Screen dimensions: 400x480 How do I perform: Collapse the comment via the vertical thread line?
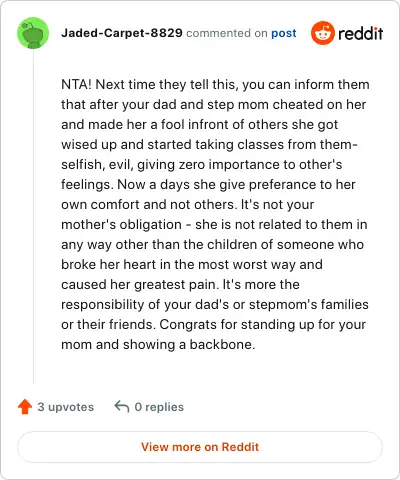[33, 217]
